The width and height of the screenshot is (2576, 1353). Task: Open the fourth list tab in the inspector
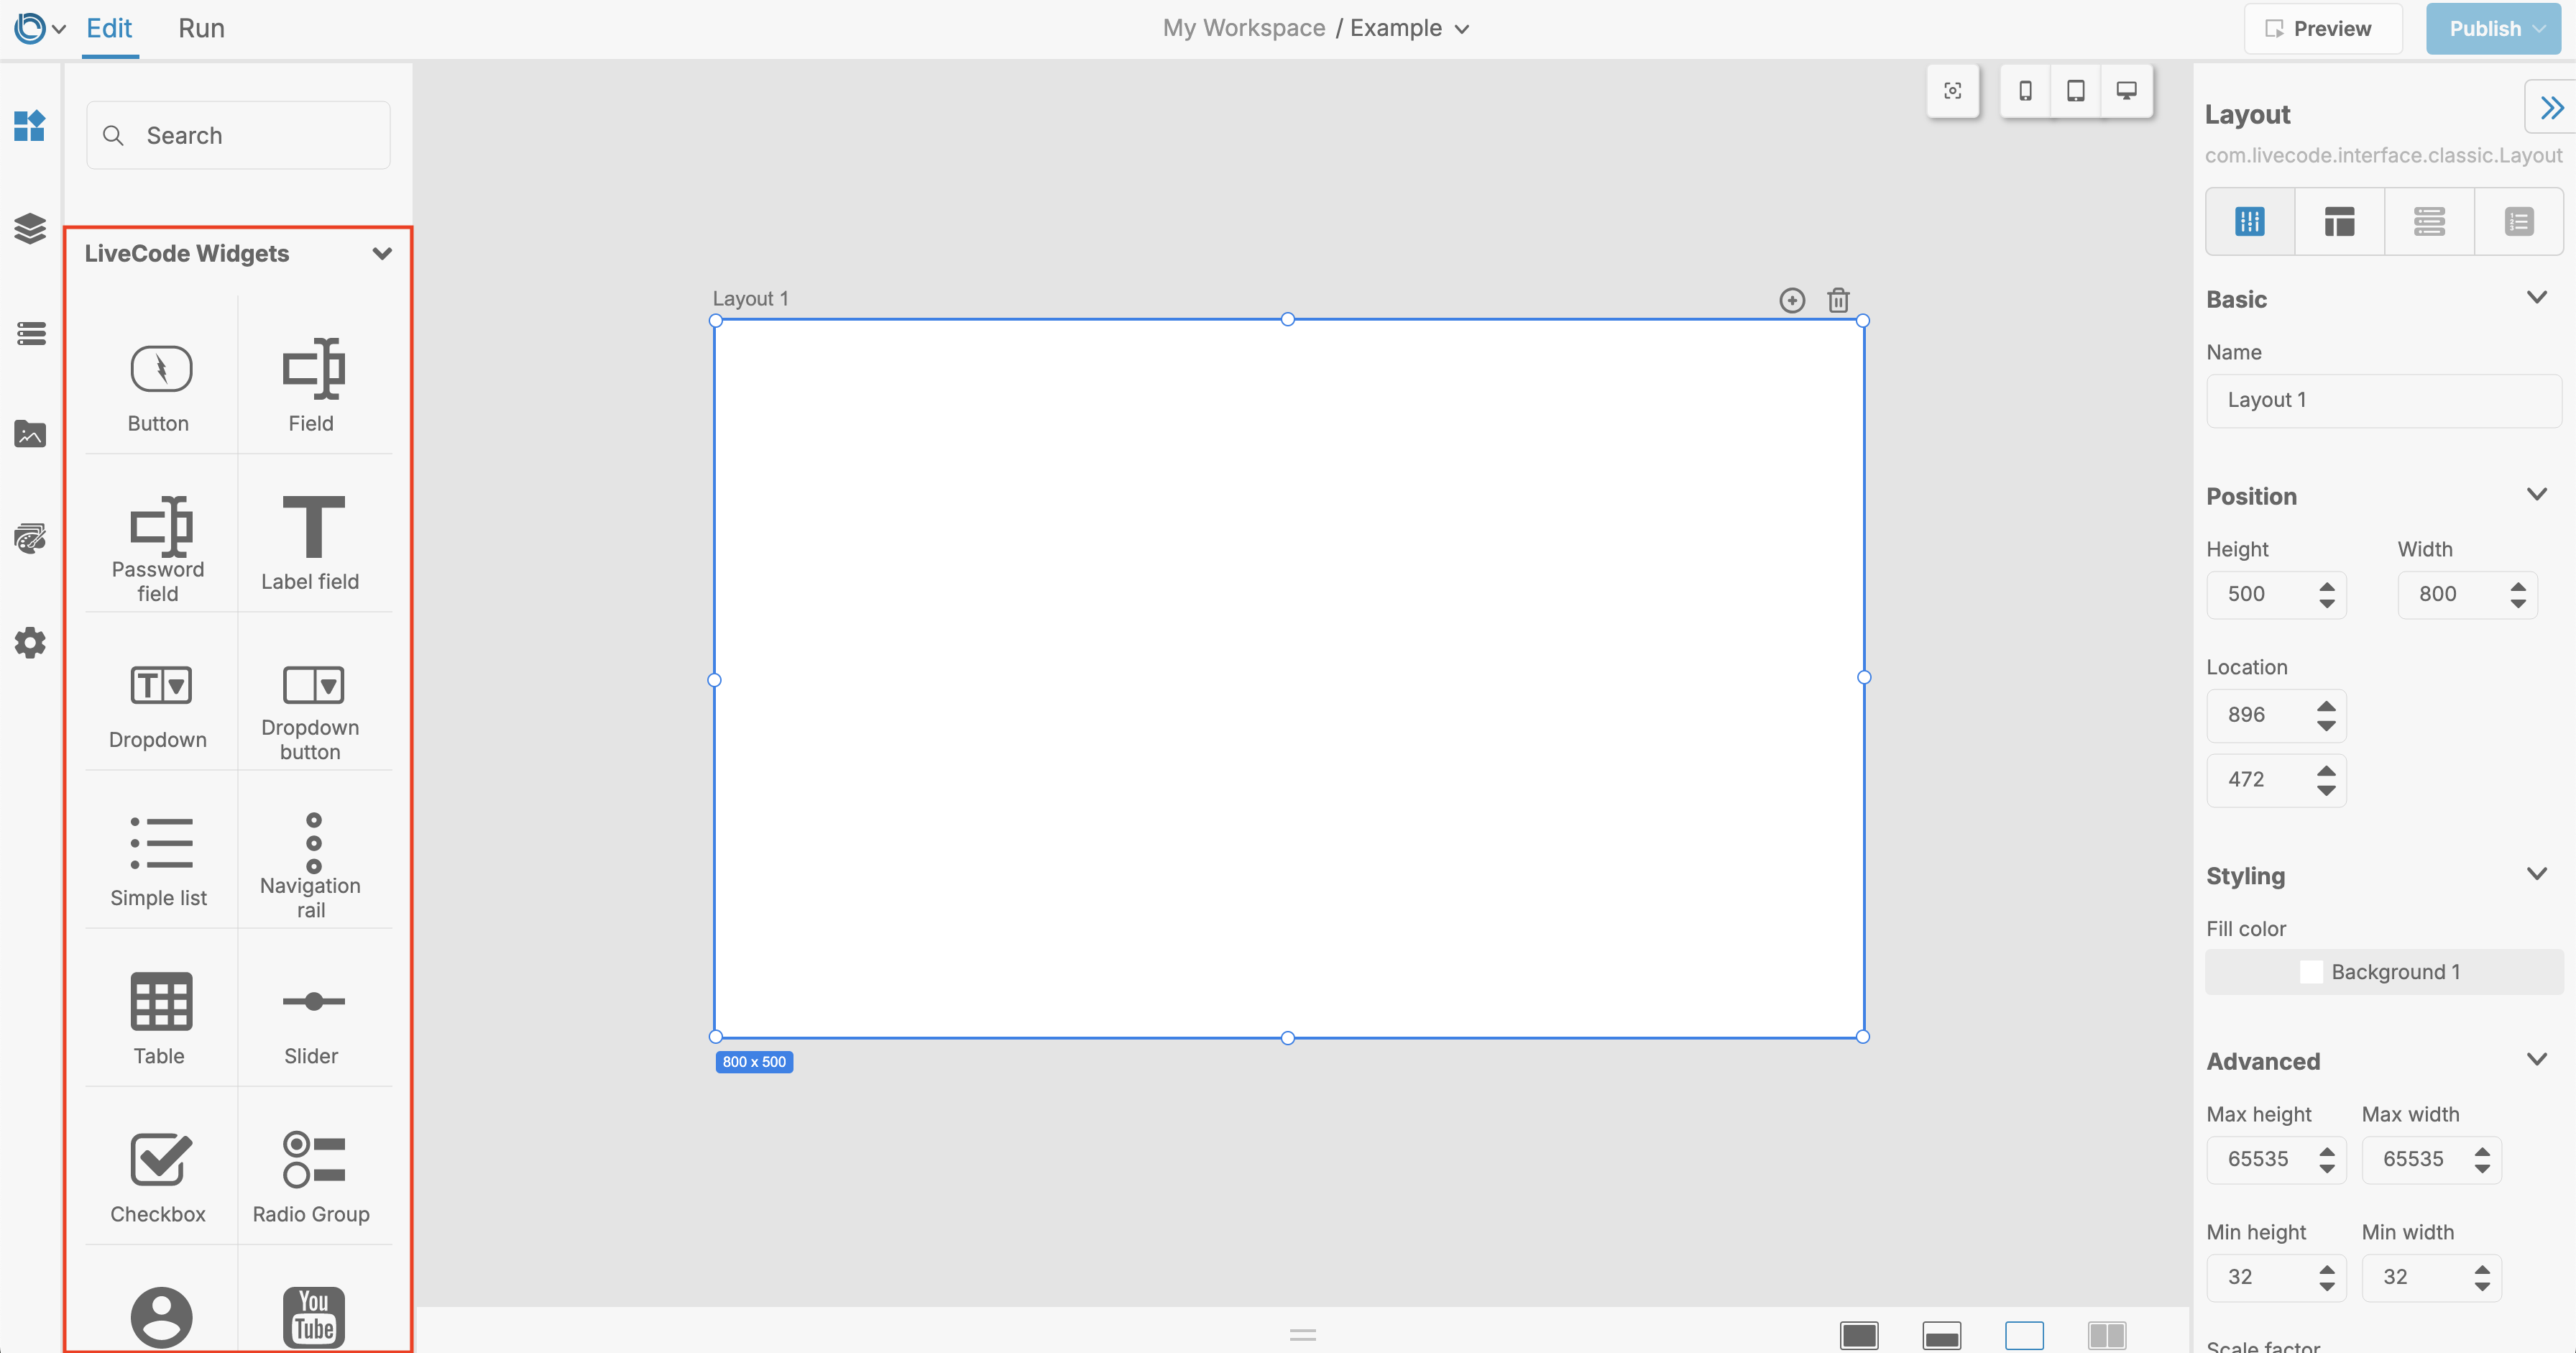pyautogui.click(x=2519, y=221)
